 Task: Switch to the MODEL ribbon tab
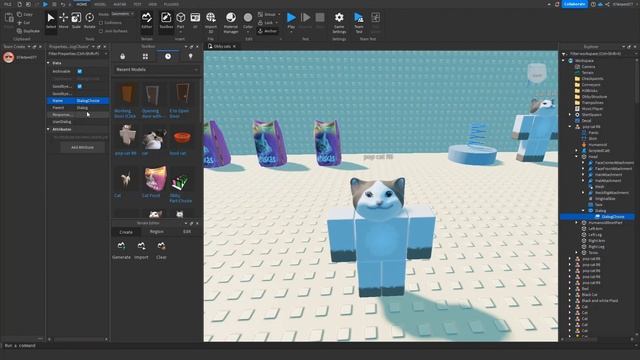tap(100, 4)
